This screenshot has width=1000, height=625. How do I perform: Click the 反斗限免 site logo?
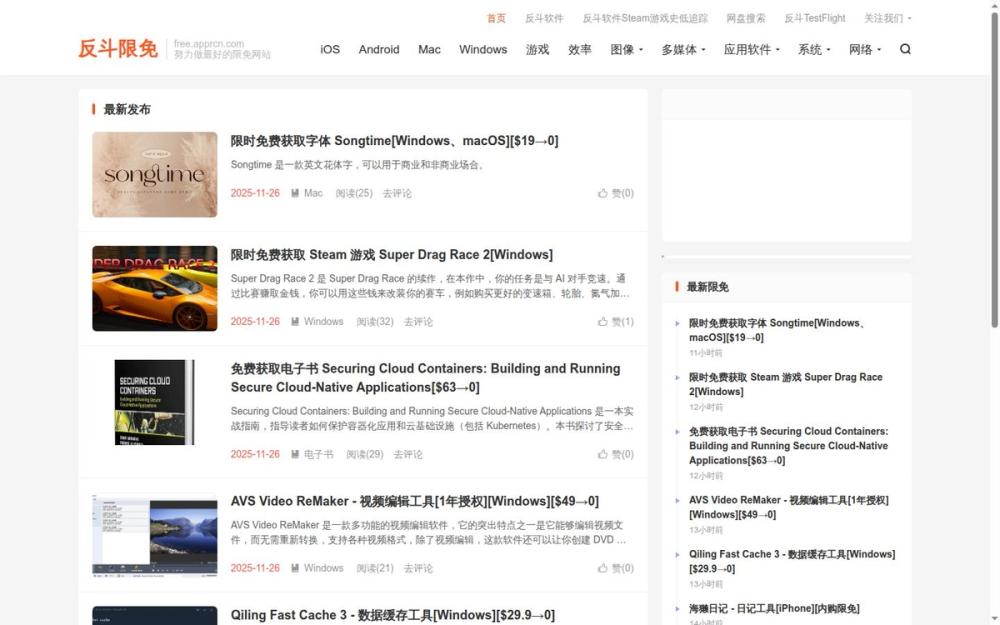(118, 47)
